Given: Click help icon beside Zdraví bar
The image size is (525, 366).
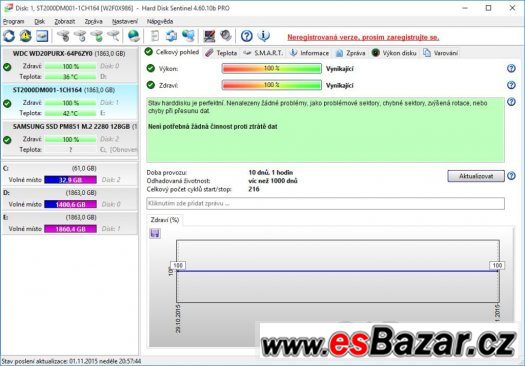Looking at the screenshot, I should pos(511,85).
